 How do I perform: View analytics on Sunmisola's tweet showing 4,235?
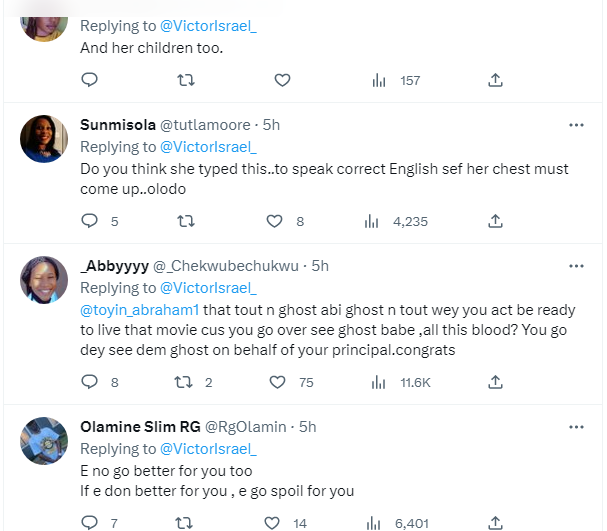371,221
